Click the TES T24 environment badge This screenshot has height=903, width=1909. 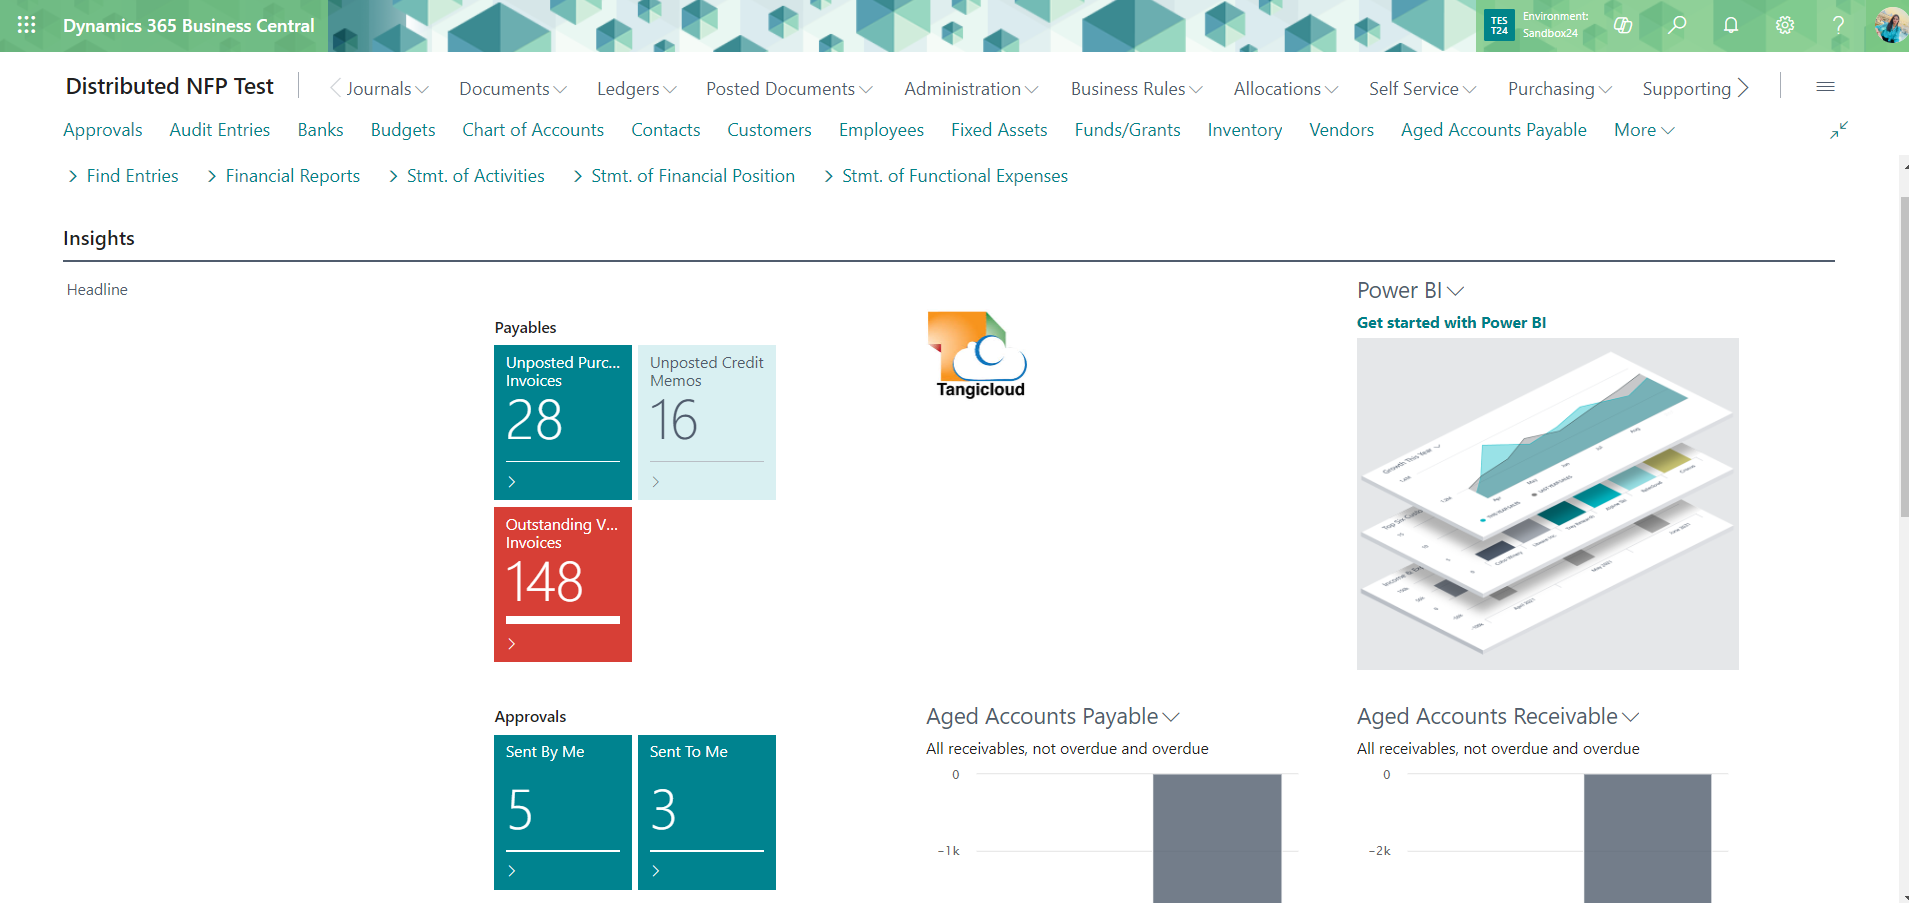tap(1499, 25)
